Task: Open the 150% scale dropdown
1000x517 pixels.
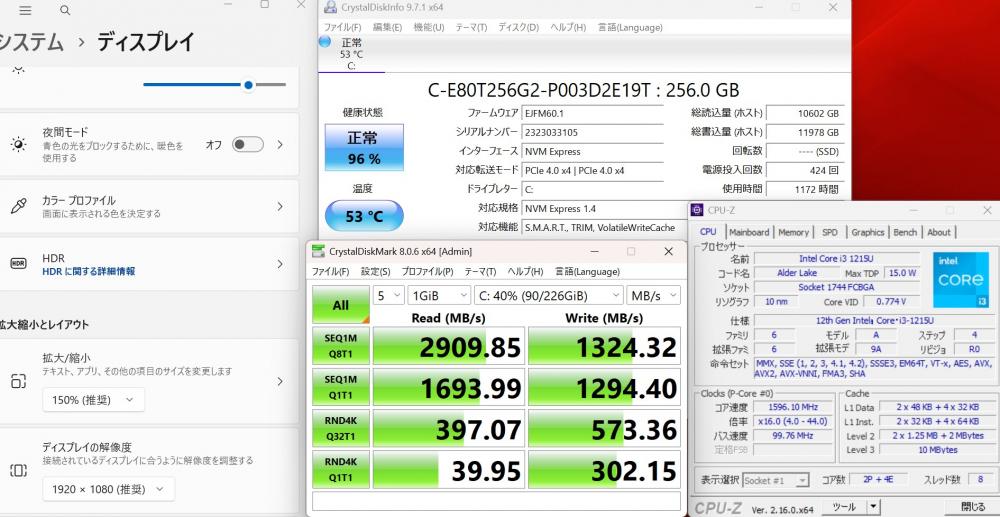Action: pos(94,400)
